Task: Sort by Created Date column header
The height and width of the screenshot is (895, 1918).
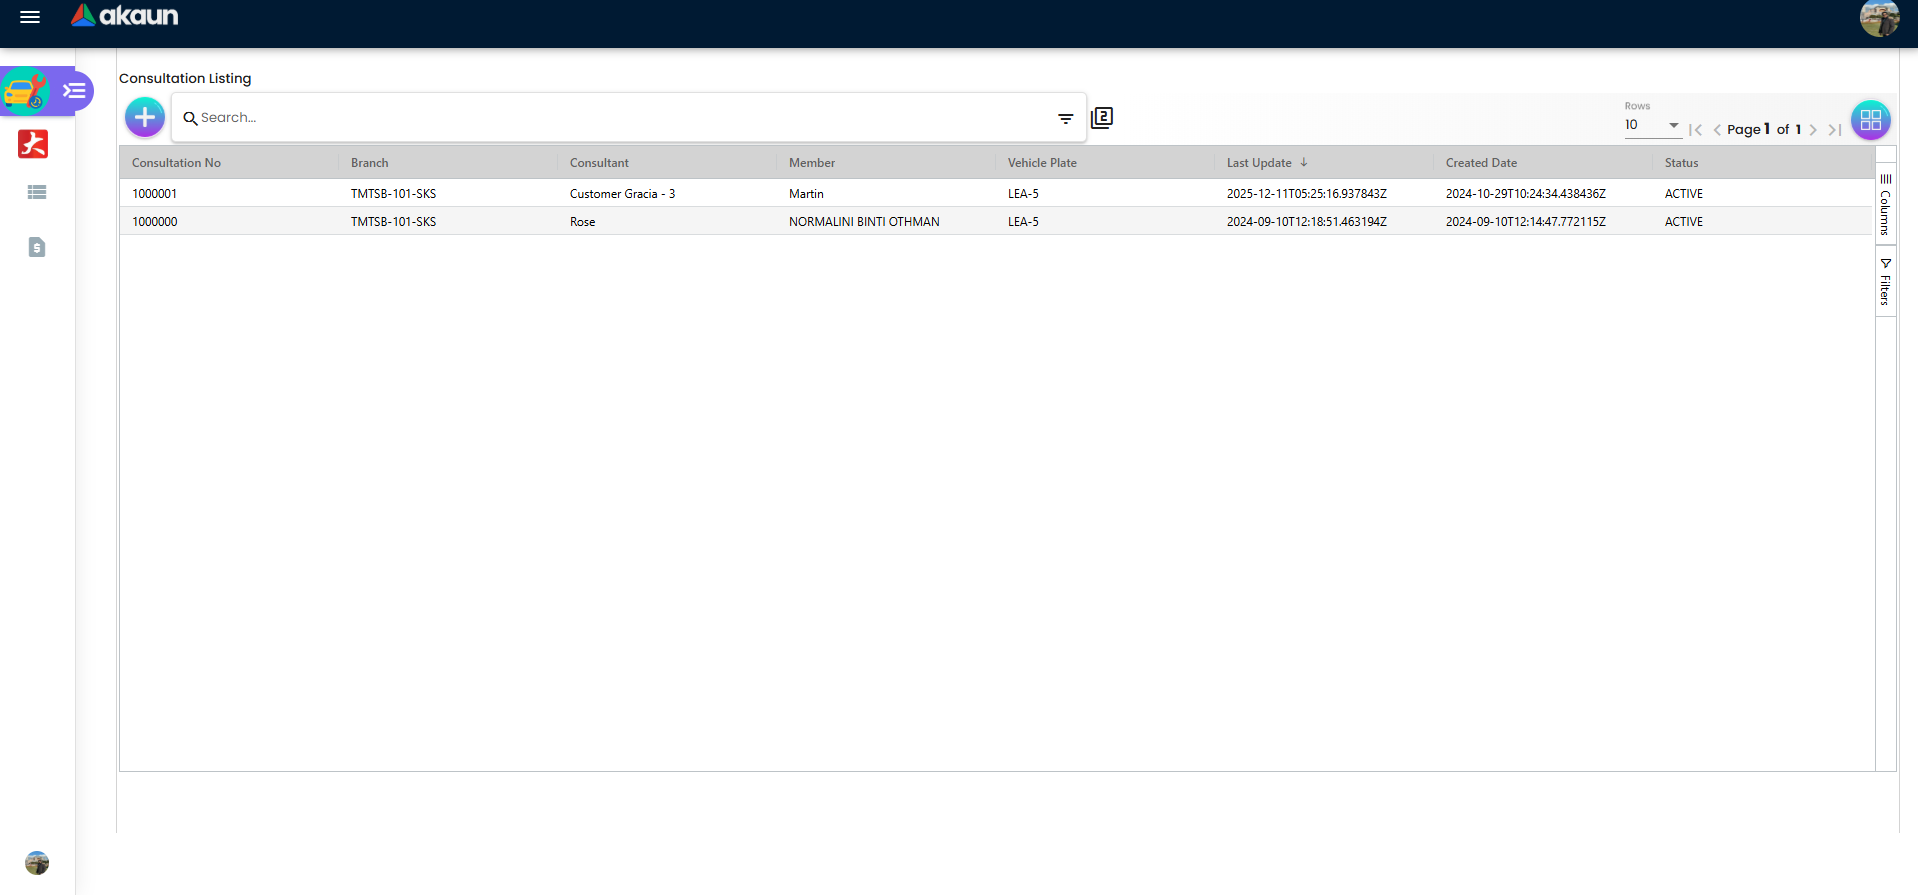Action: click(x=1481, y=163)
